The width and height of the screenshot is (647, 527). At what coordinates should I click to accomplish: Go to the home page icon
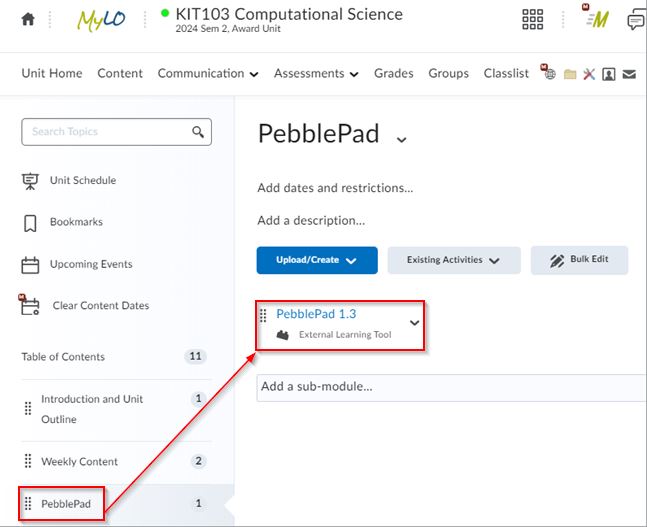point(28,19)
